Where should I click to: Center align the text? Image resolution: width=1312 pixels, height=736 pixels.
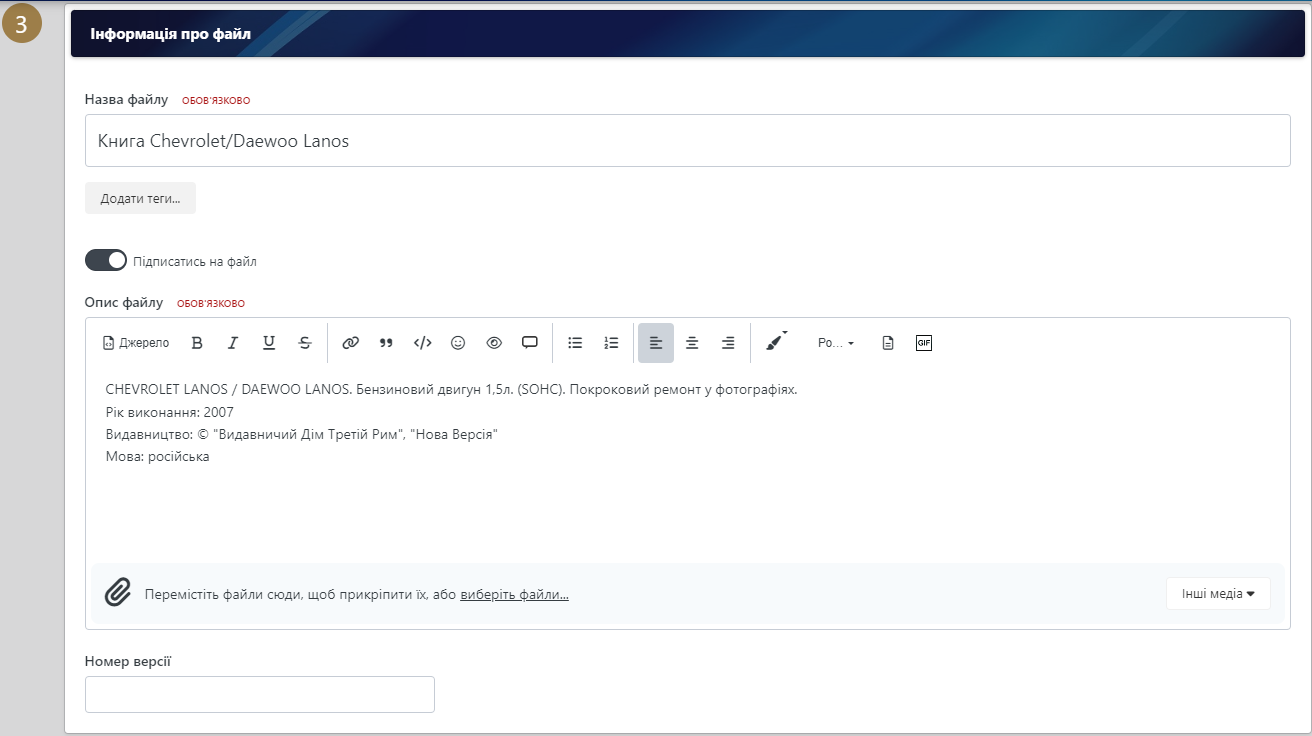[692, 343]
